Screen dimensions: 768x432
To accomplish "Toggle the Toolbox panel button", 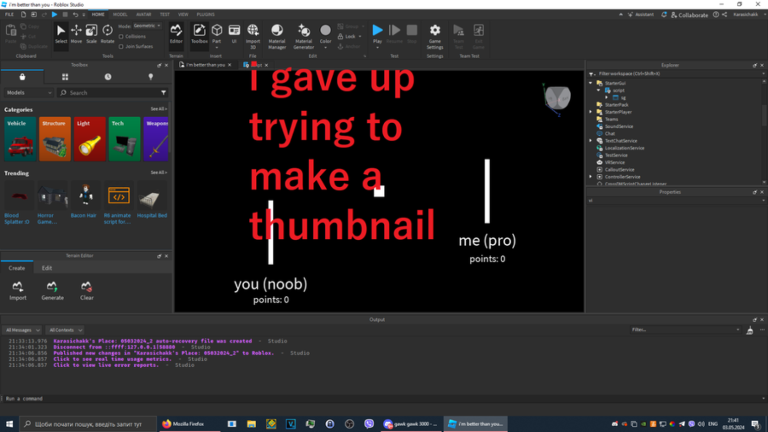I will [199, 34].
